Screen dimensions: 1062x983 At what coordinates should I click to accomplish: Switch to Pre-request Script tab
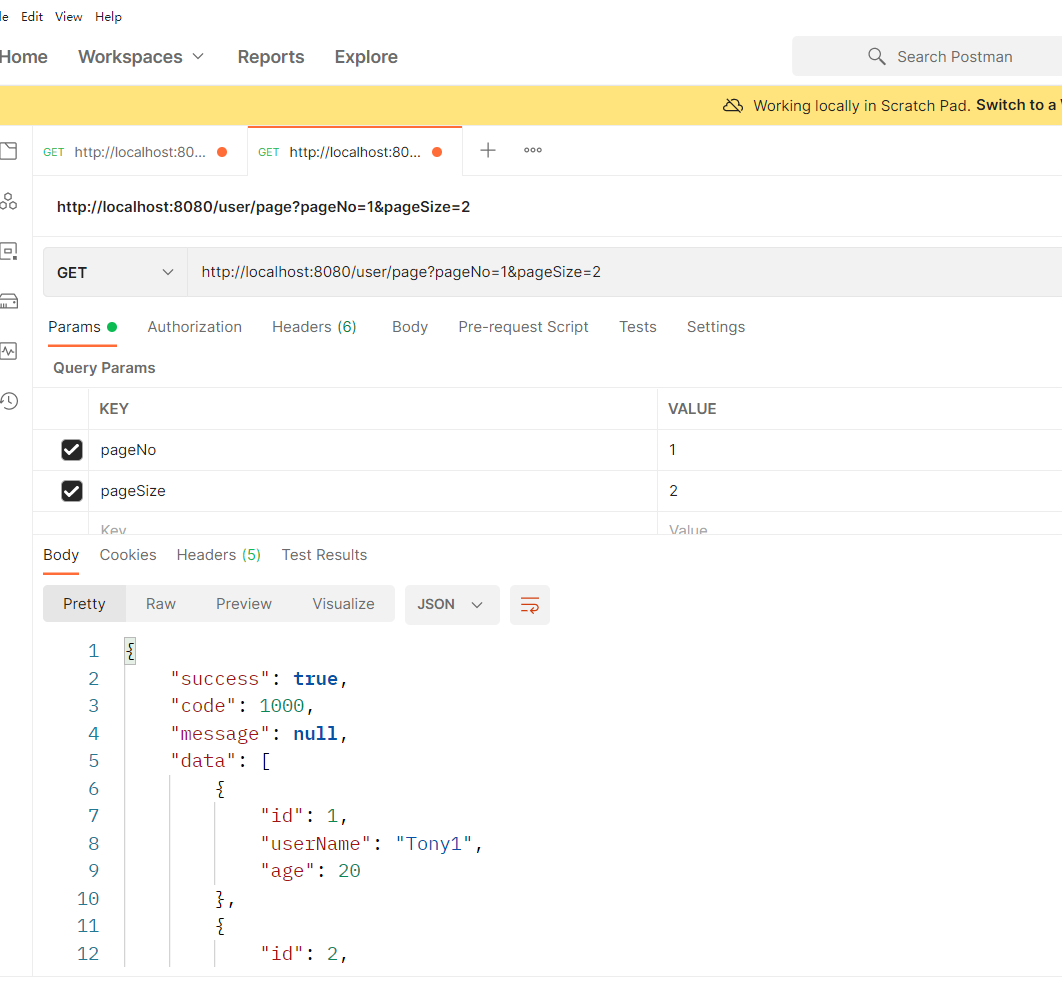[x=524, y=327]
